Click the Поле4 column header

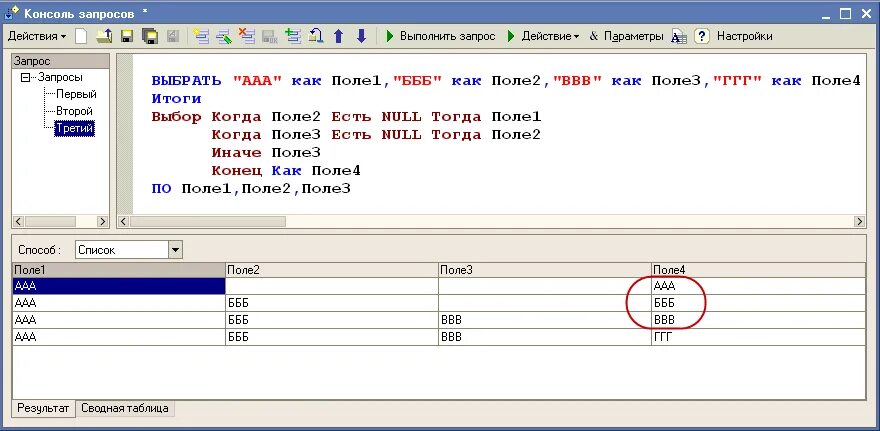pyautogui.click(x=758, y=270)
